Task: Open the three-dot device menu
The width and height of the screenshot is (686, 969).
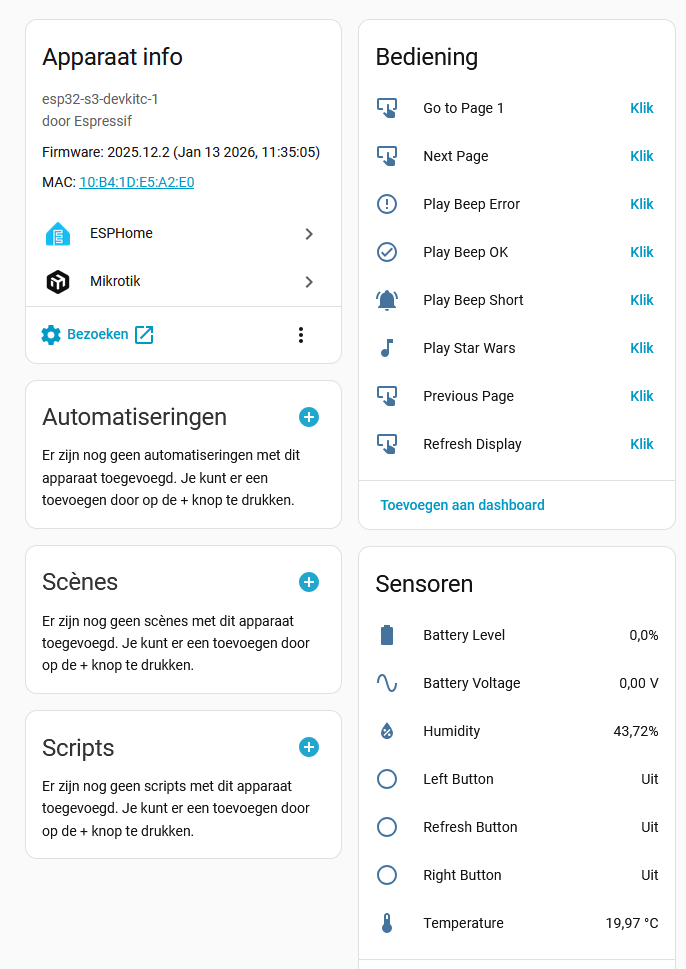Action: tap(301, 335)
